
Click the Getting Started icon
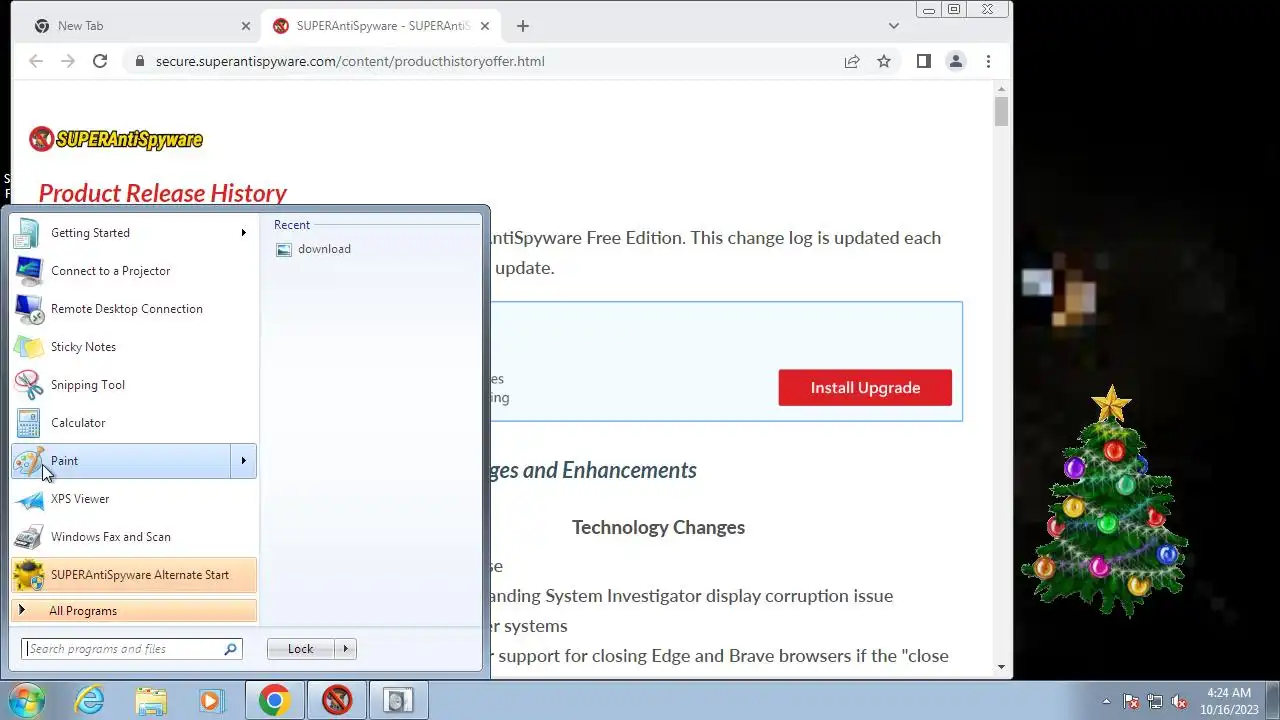click(x=29, y=233)
